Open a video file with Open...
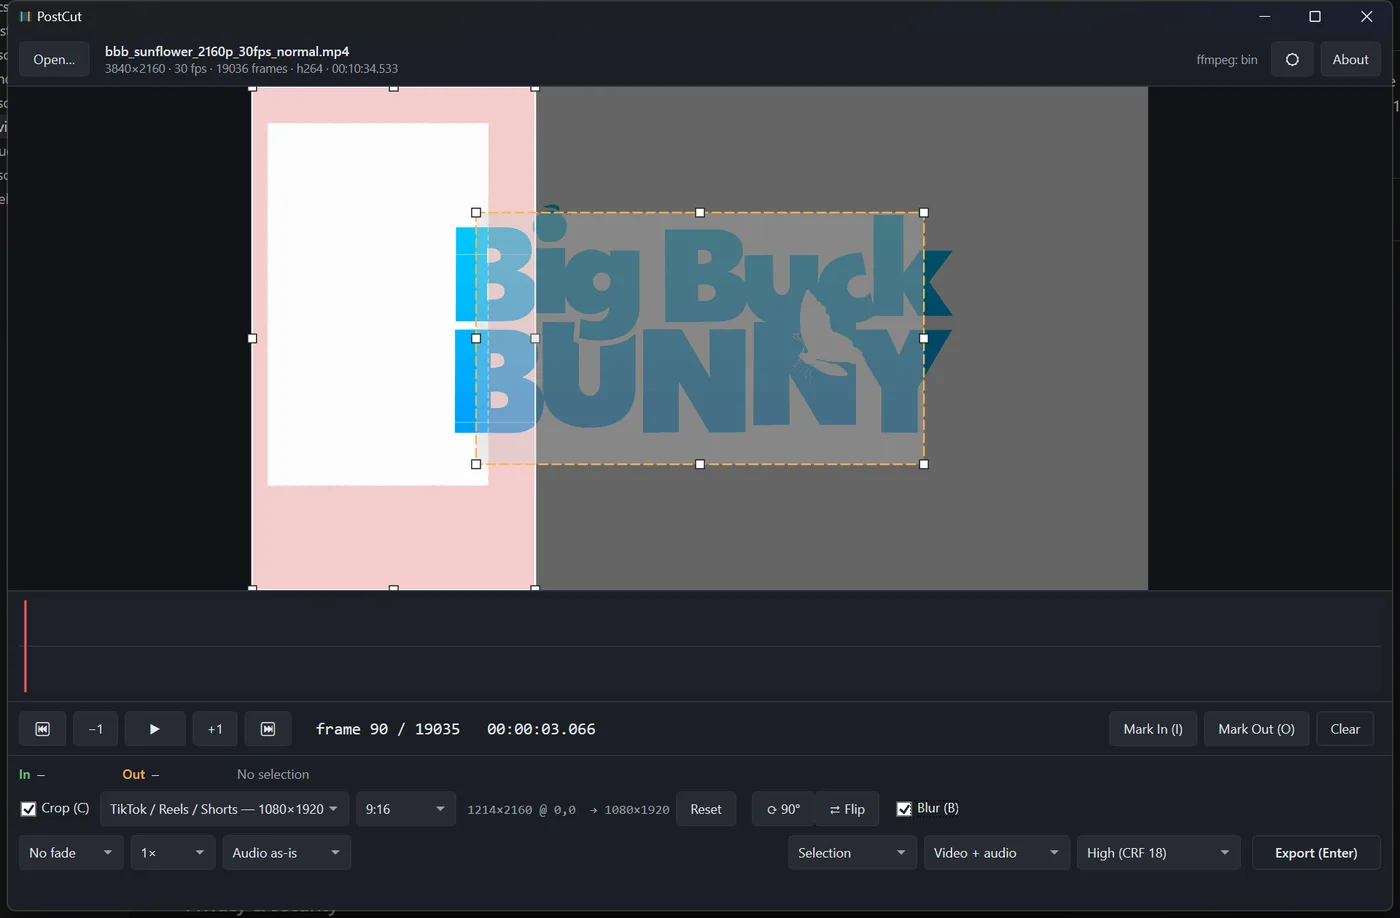This screenshot has height=918, width=1400. point(54,60)
